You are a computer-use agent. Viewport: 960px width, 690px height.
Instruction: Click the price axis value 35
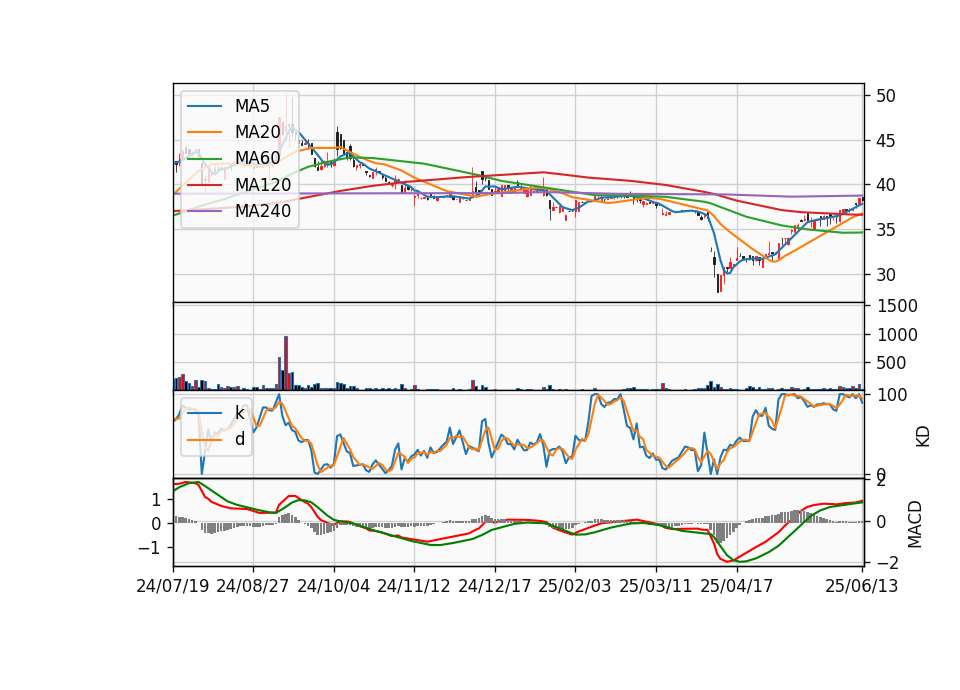(885, 230)
